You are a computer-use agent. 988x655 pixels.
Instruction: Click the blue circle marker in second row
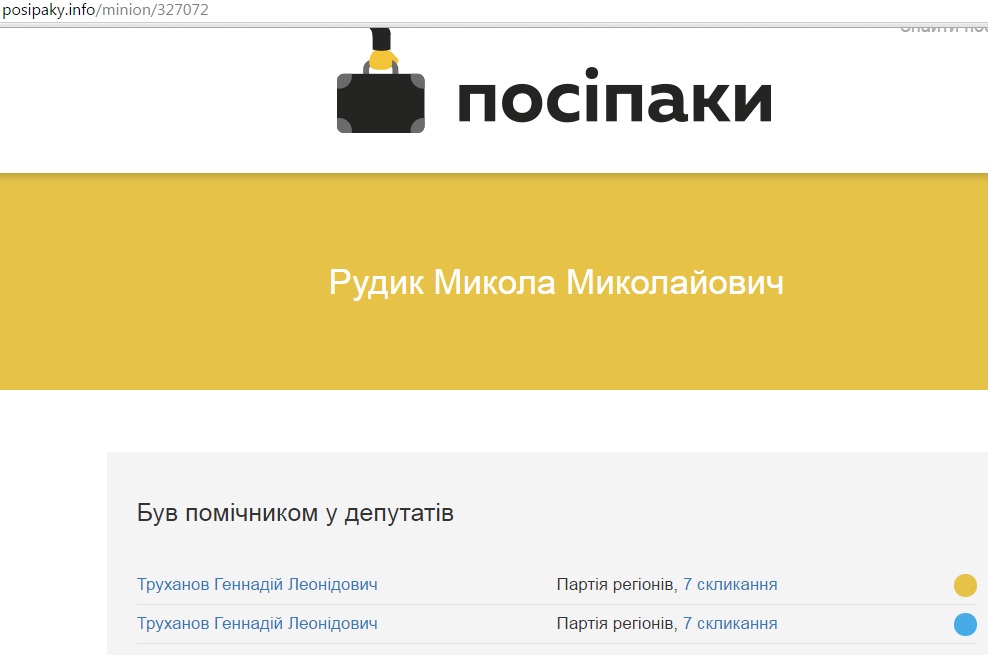(x=965, y=625)
